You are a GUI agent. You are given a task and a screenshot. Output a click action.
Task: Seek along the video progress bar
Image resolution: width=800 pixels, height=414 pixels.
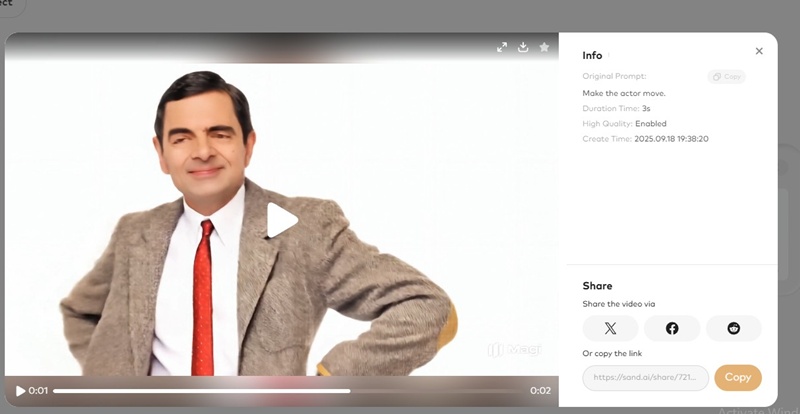coord(288,391)
